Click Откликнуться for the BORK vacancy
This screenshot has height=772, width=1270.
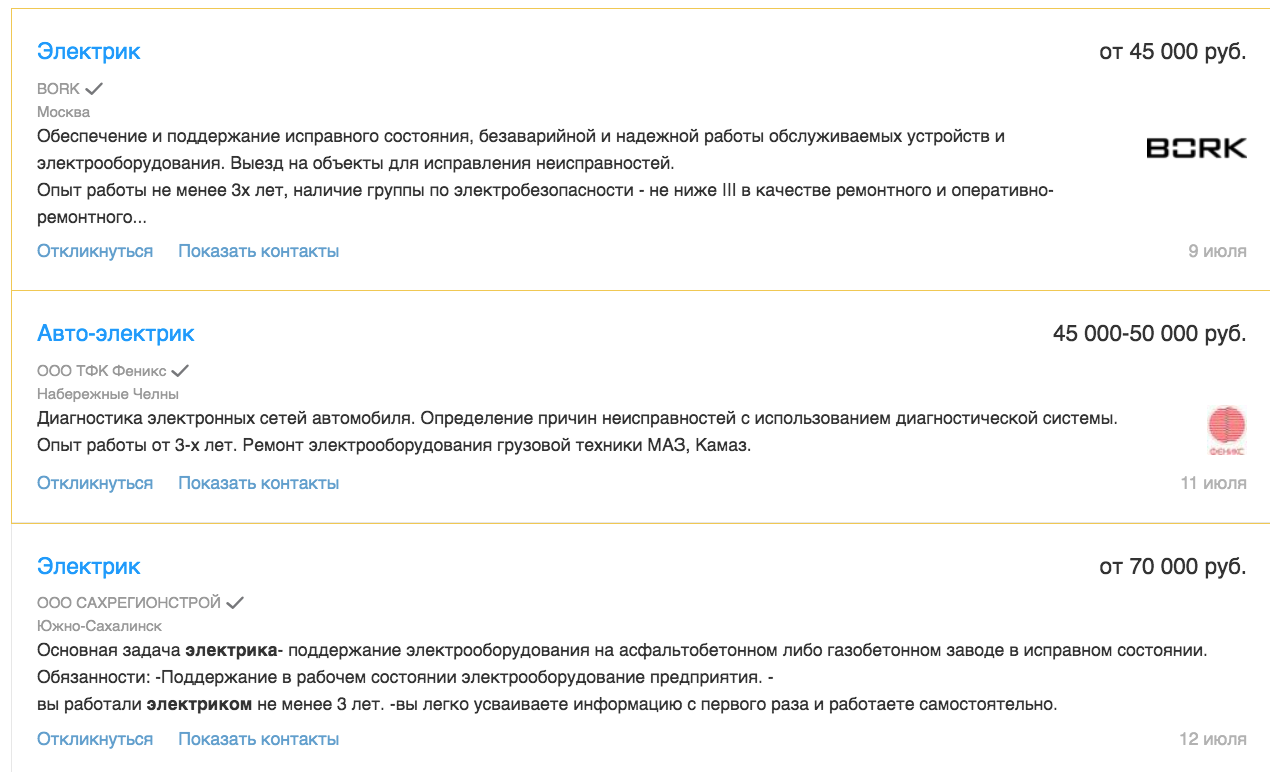95,251
